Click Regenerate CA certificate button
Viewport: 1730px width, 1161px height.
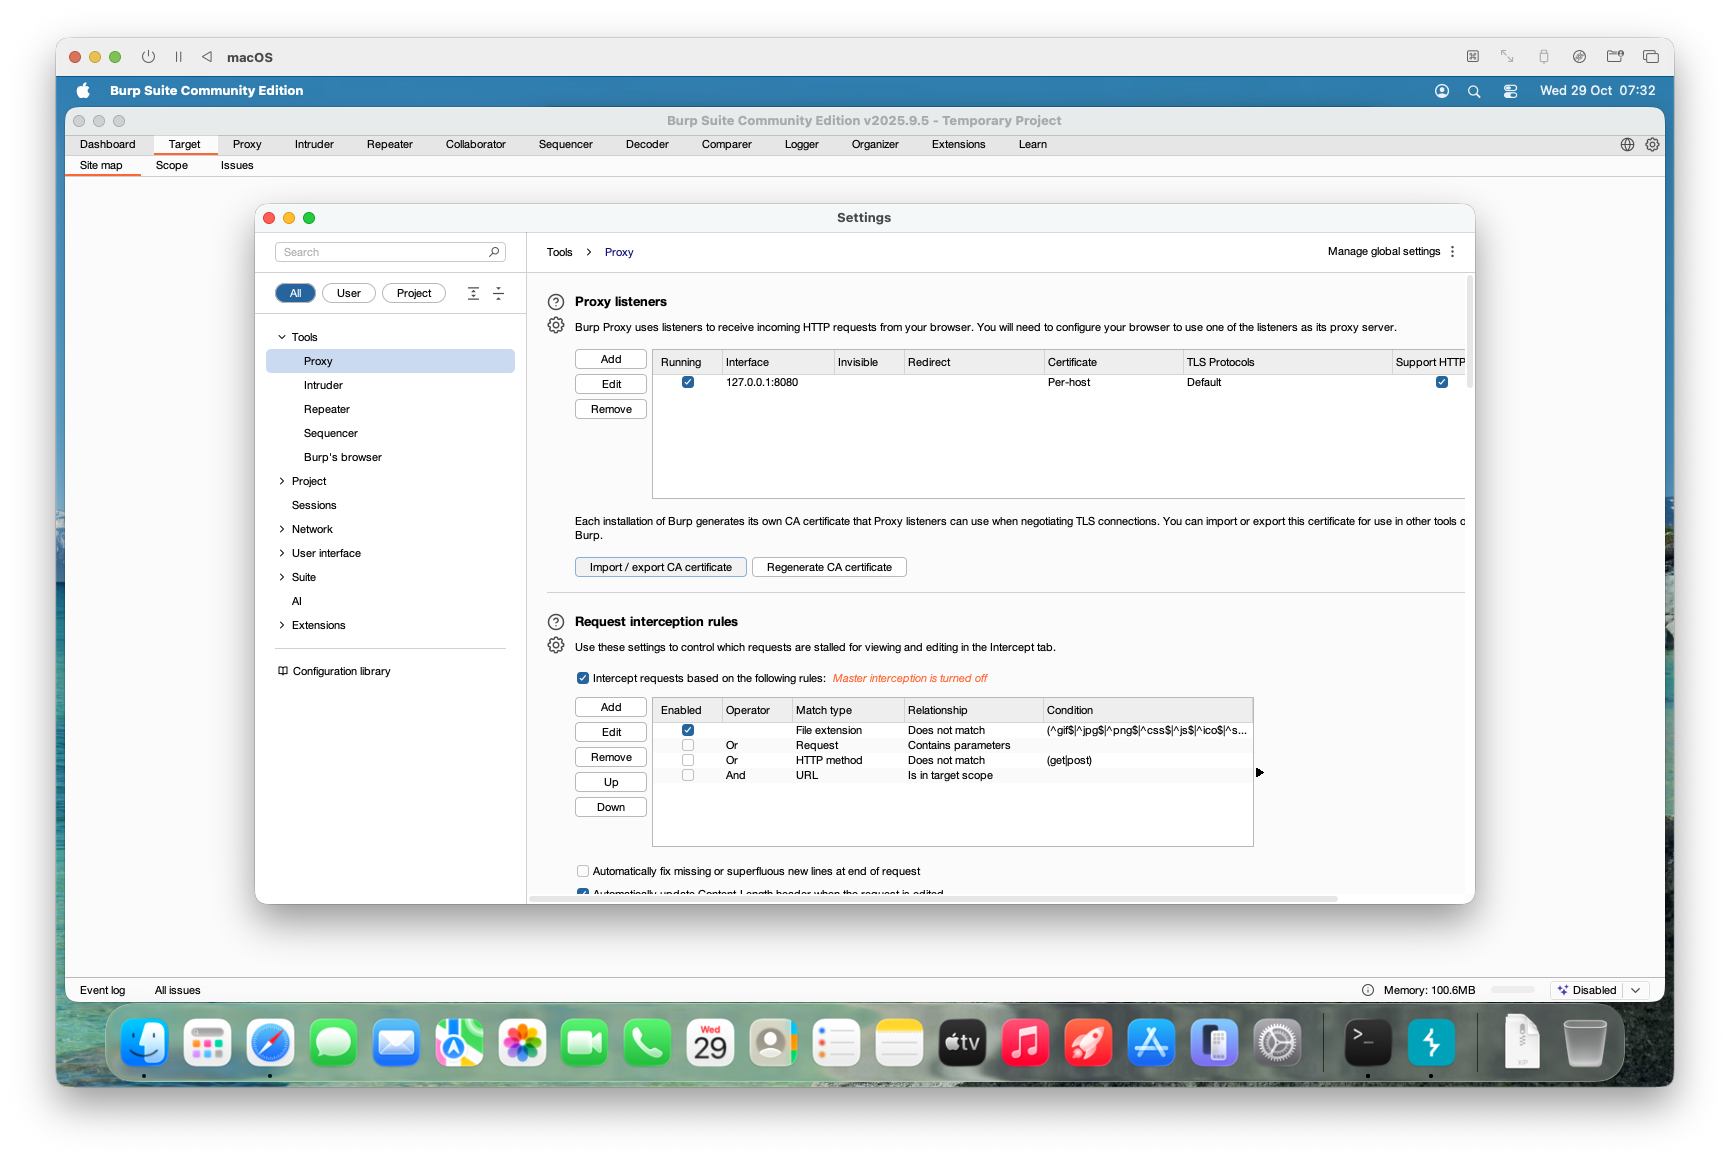[829, 567]
